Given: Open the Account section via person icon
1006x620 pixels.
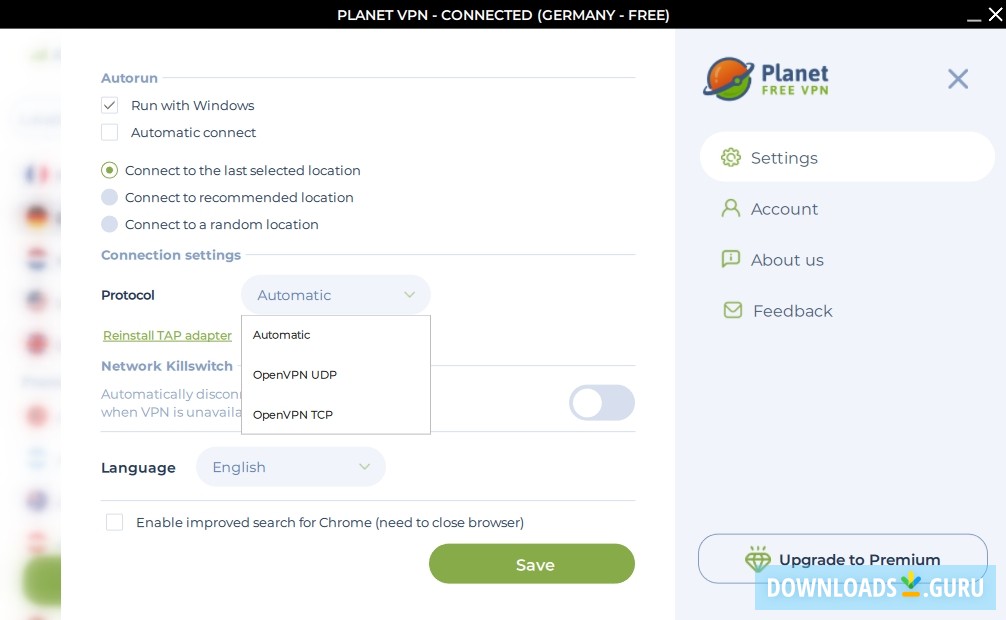Looking at the screenshot, I should 733,209.
